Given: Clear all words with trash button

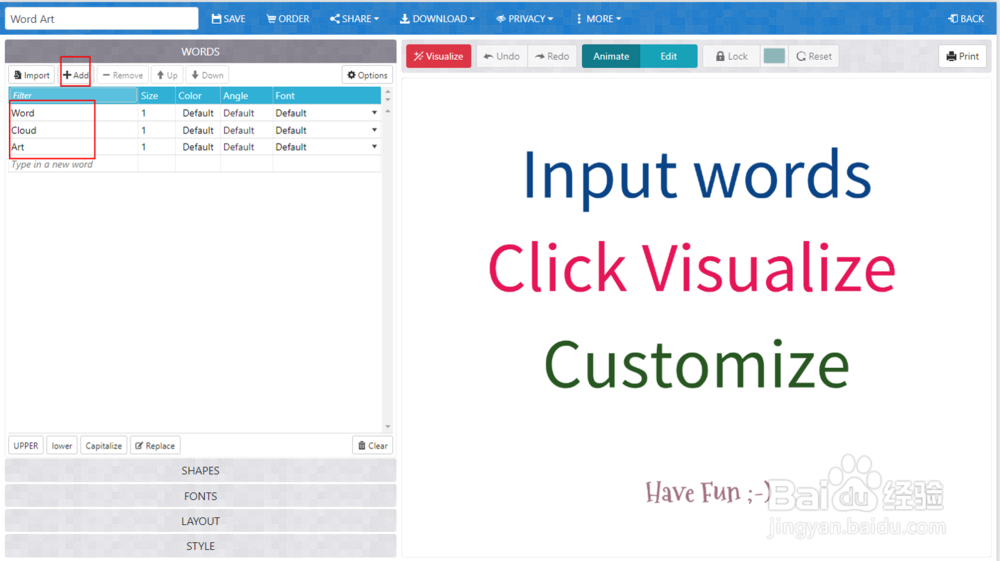Looking at the screenshot, I should (372, 446).
